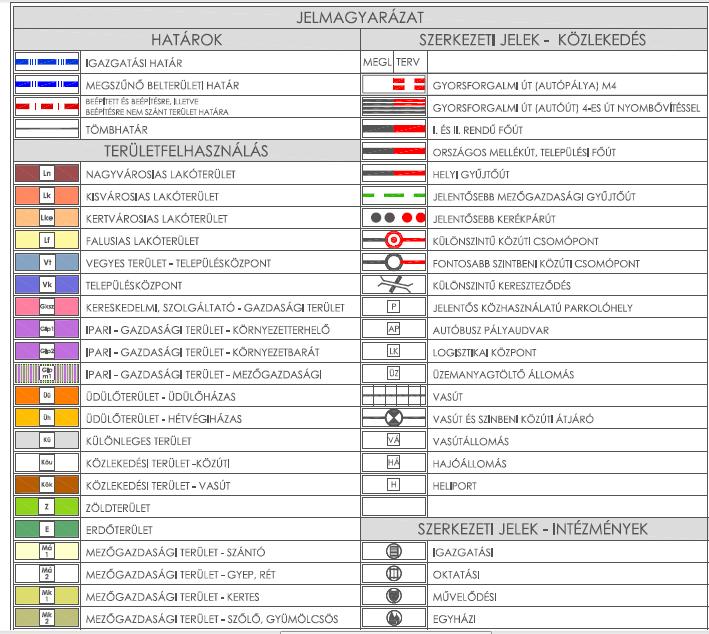This screenshot has height=634, width=709.
Task: Click the Fontosabb szintbeni csomópont circle symbol
Action: (x=394, y=262)
